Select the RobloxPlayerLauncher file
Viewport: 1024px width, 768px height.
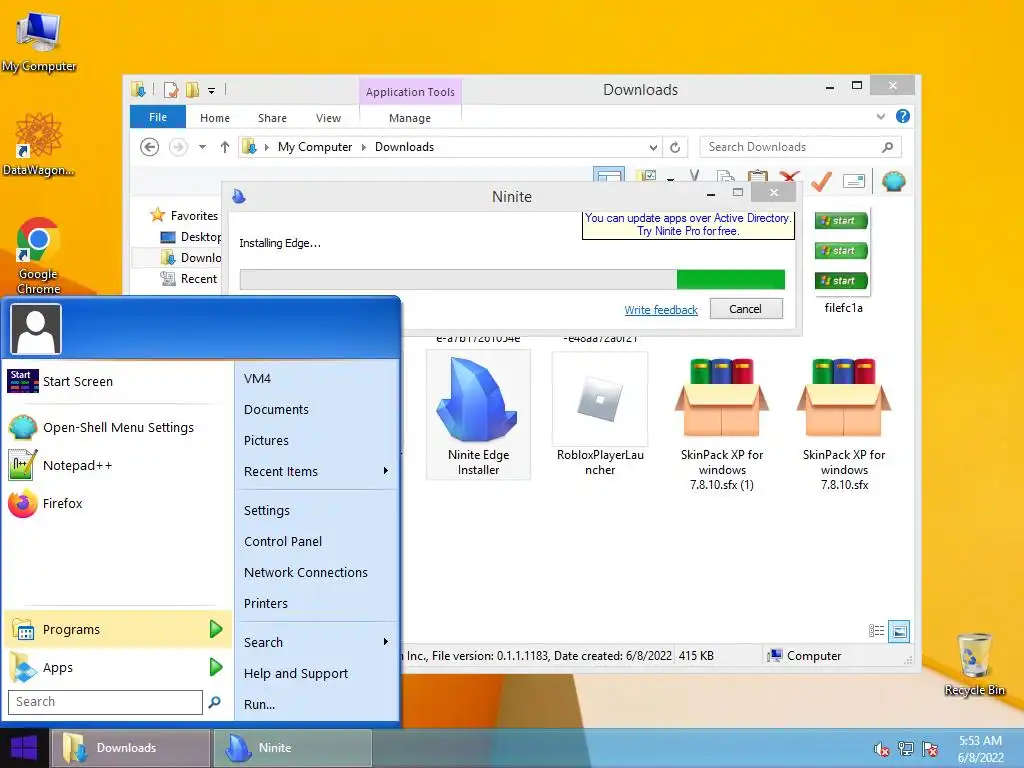600,415
